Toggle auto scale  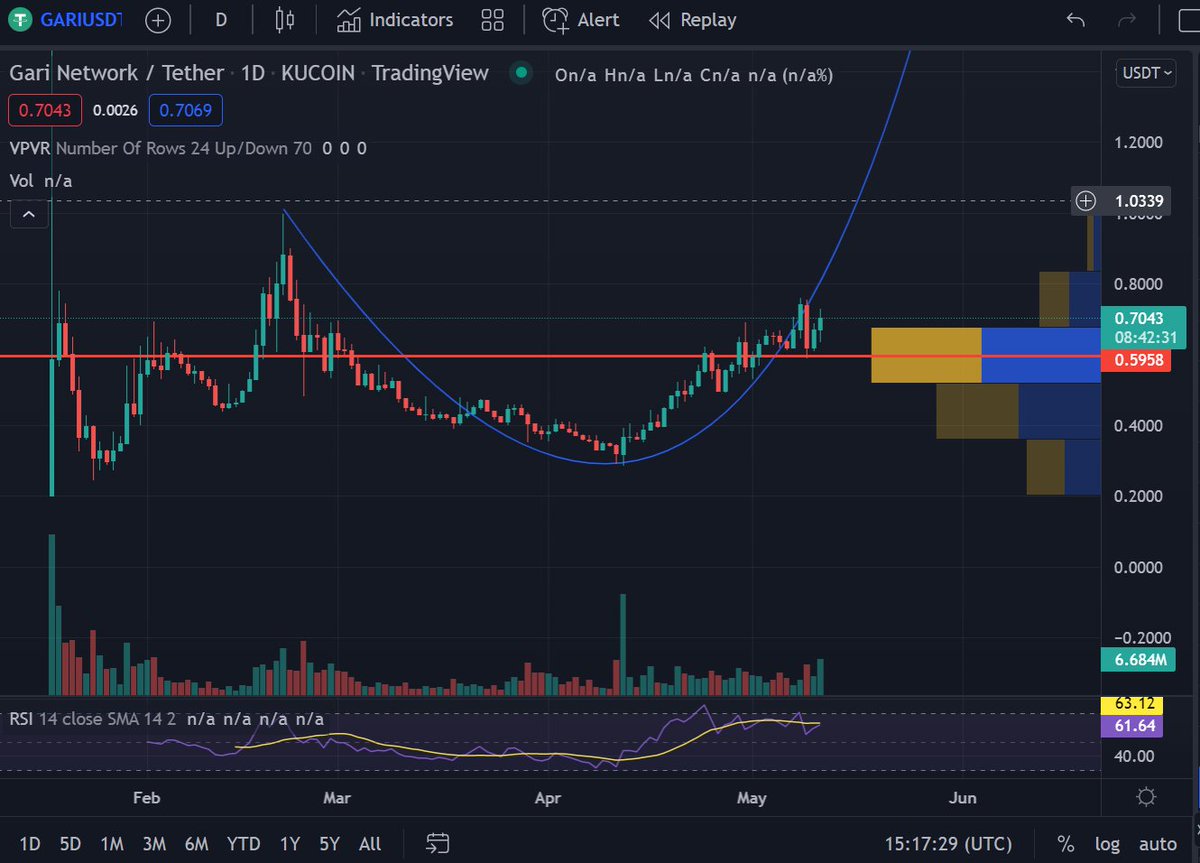[x=1158, y=844]
